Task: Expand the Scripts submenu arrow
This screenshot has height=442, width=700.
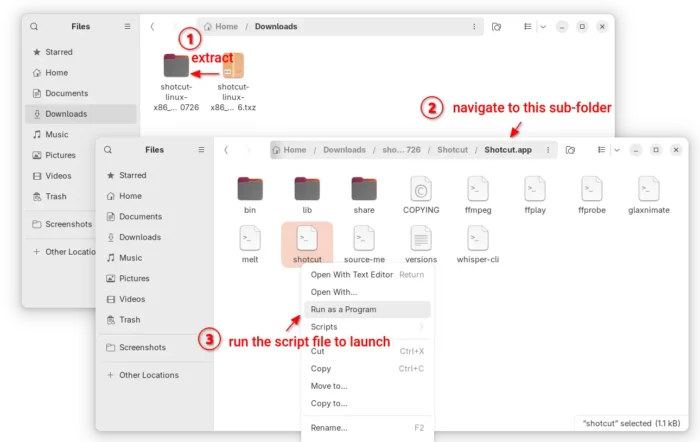Action: 421,327
